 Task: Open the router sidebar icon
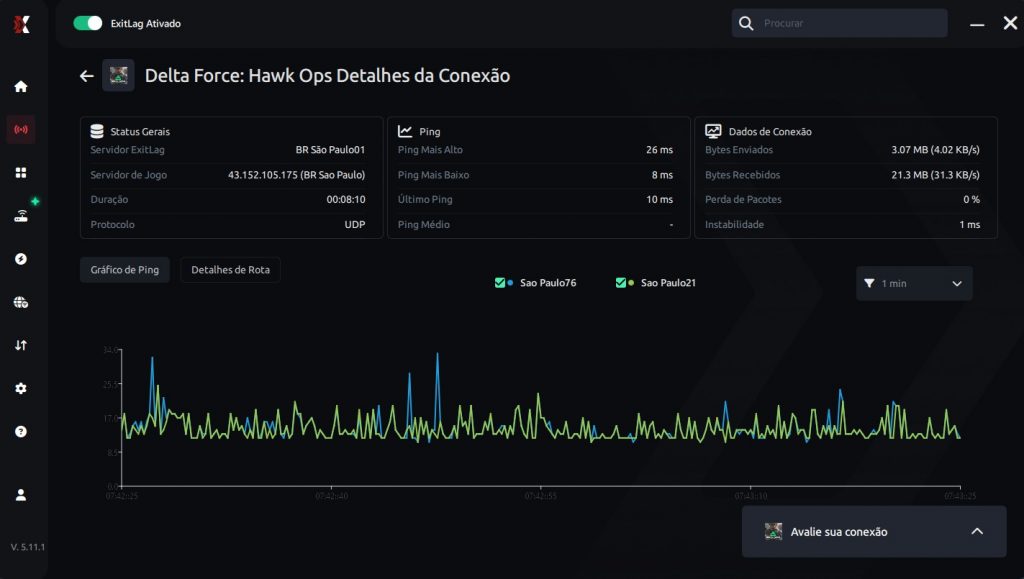pyautogui.click(x=21, y=216)
